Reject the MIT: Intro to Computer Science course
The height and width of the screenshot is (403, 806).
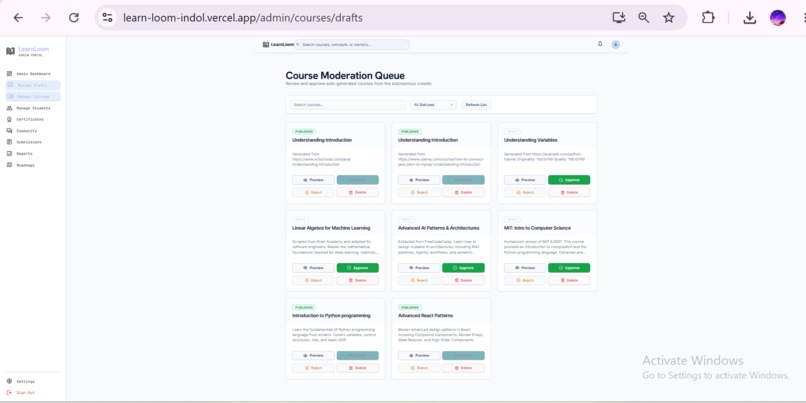point(525,280)
